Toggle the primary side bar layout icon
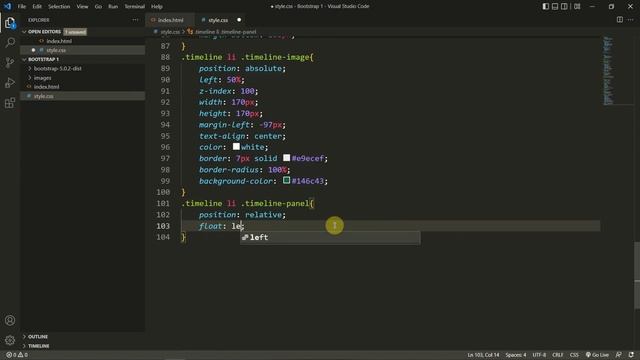Image resolution: width=640 pixels, height=360 pixels. tap(545, 6)
